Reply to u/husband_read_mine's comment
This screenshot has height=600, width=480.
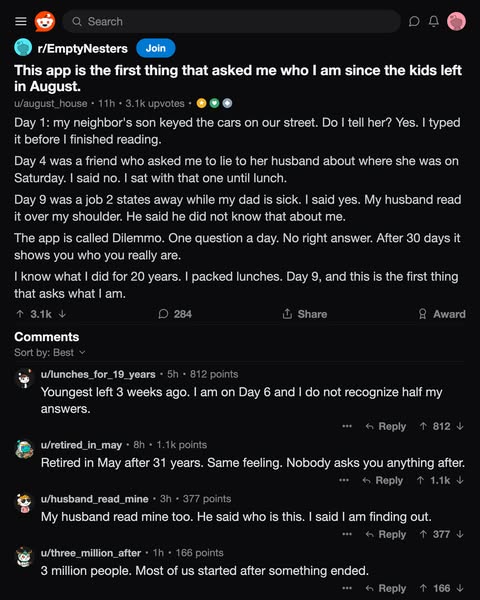point(386,534)
